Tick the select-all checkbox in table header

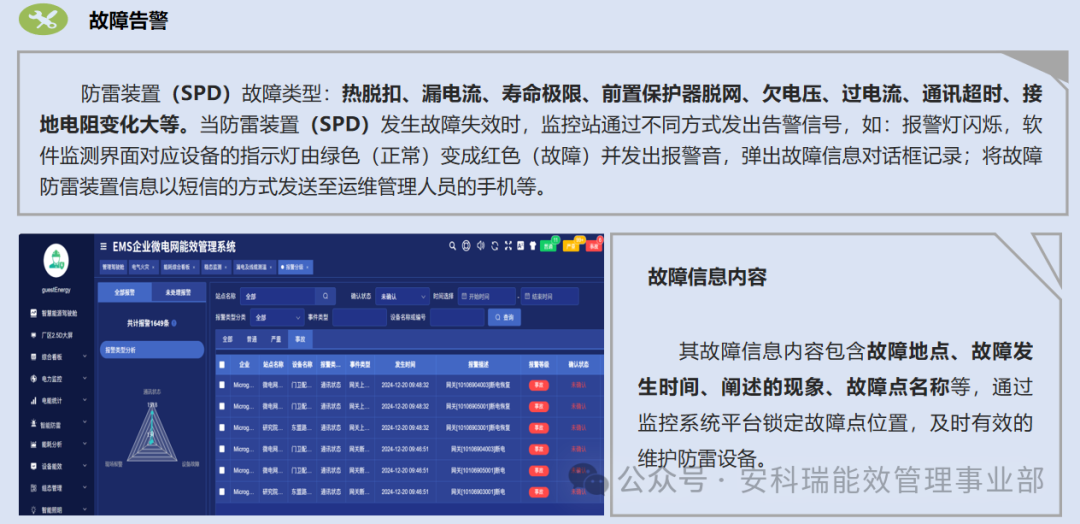click(x=222, y=365)
